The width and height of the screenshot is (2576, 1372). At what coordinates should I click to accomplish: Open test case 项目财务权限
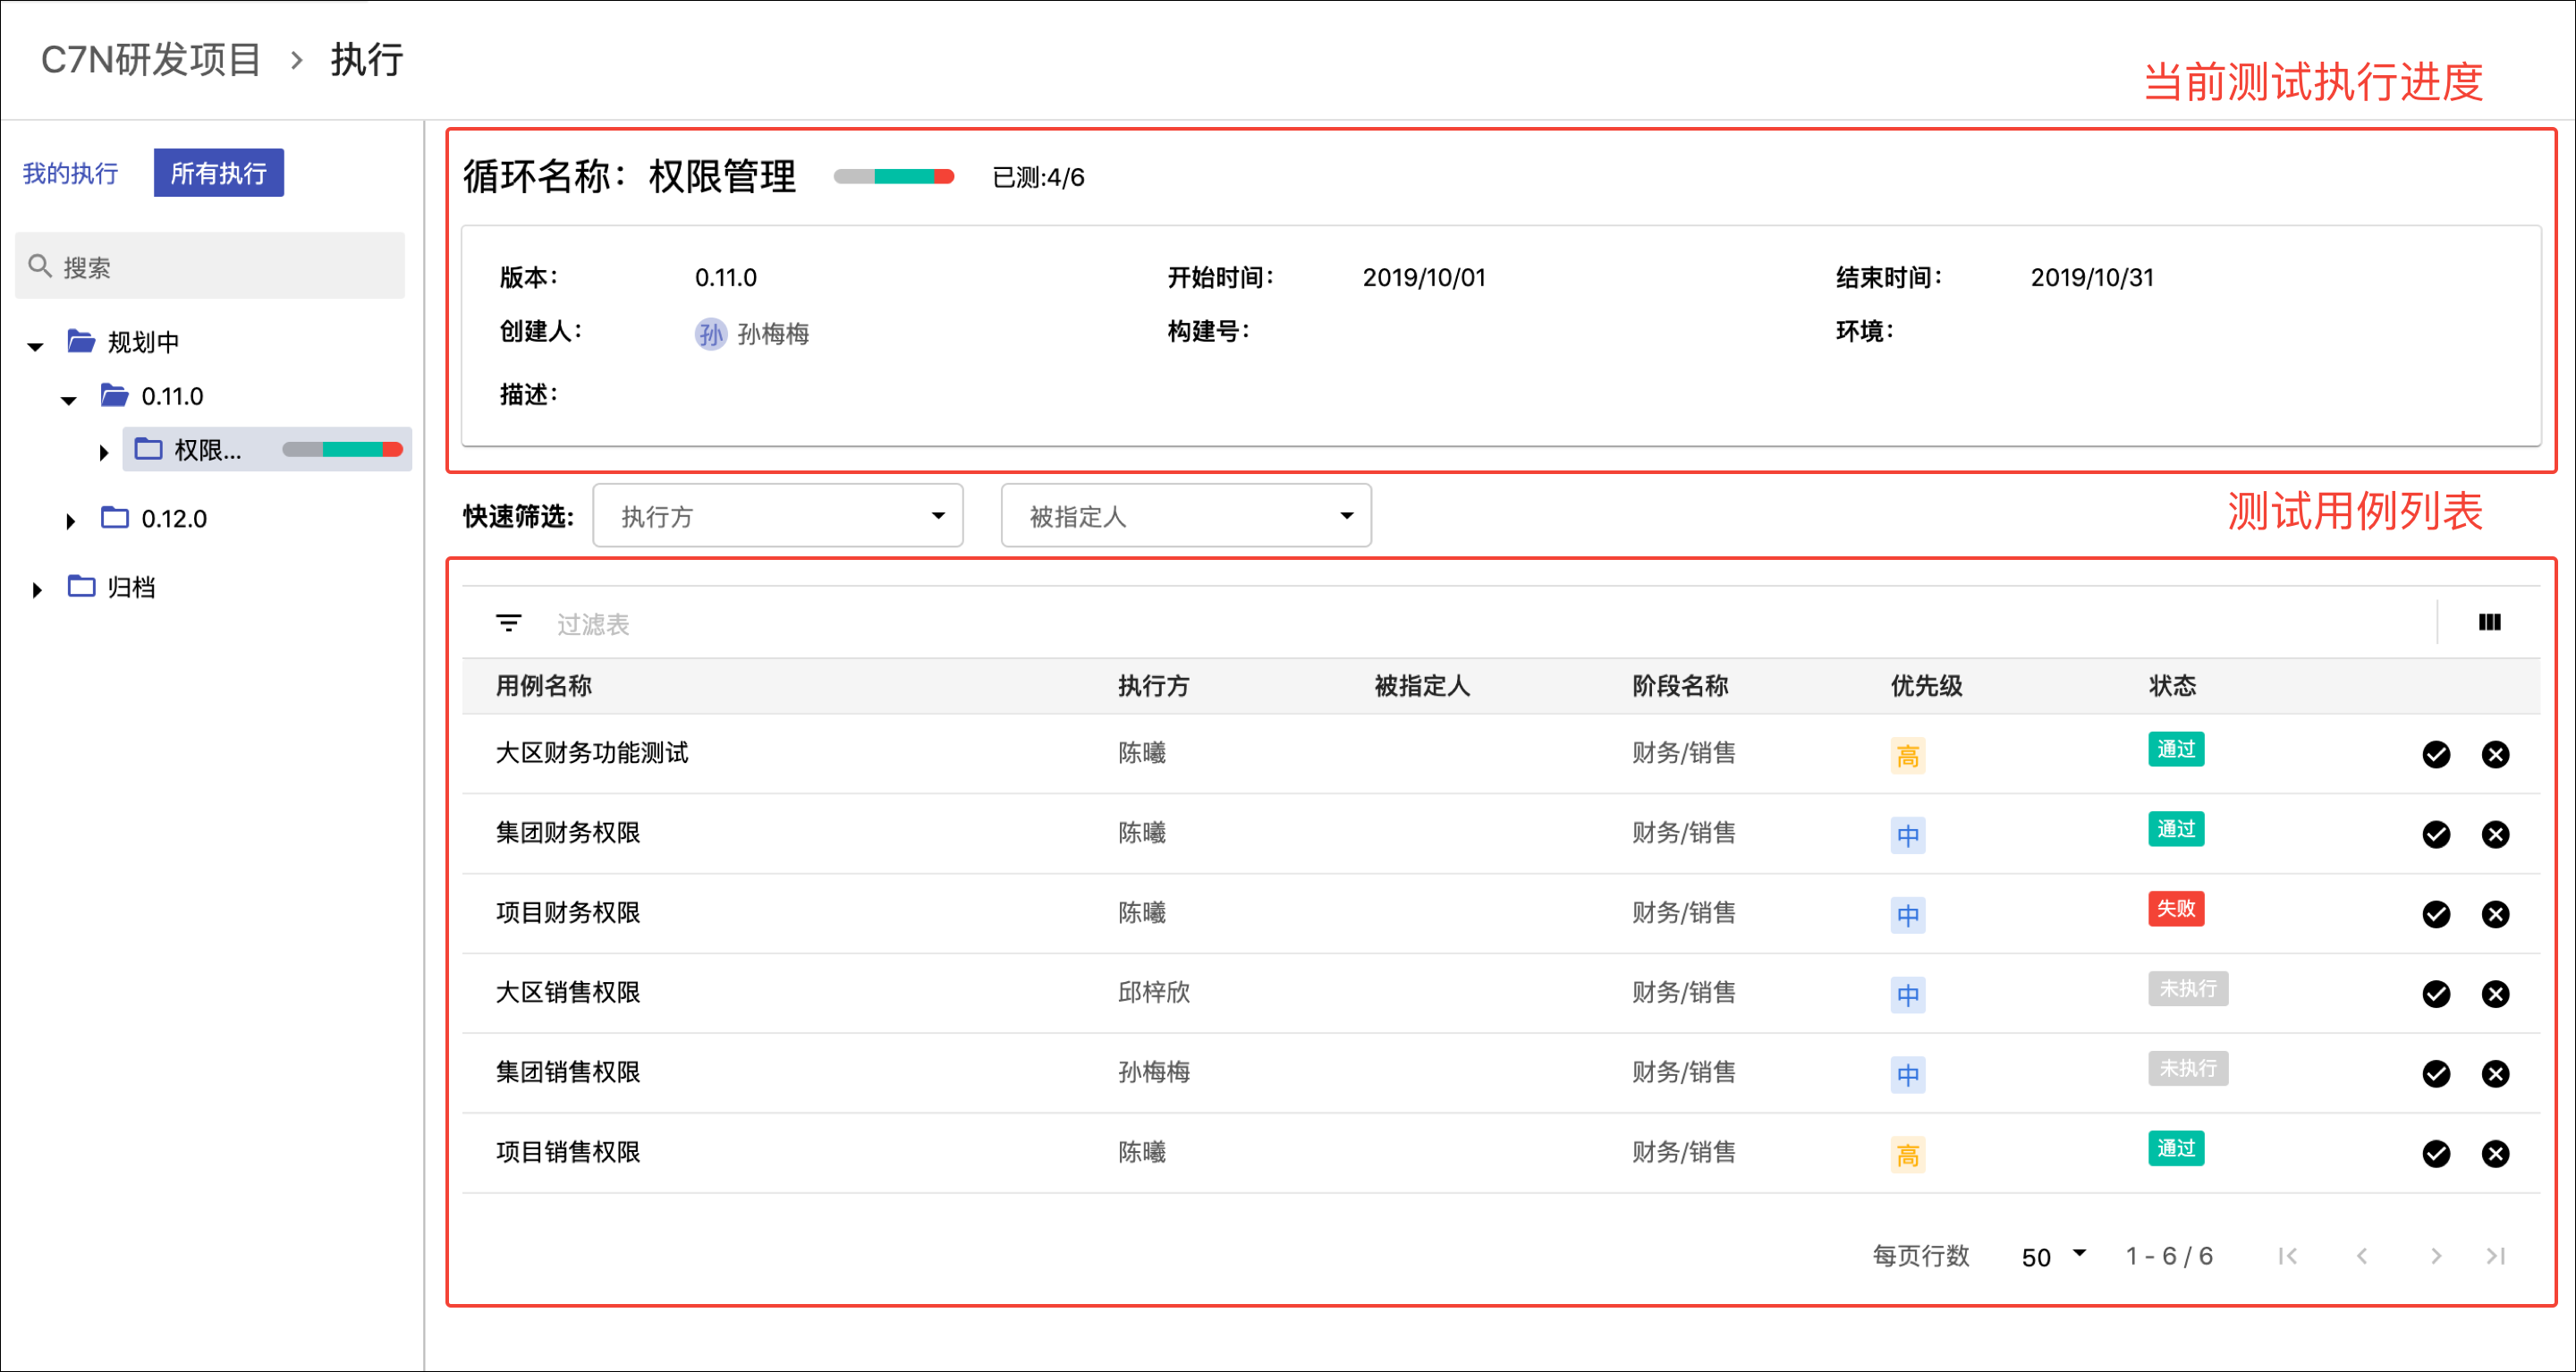568,913
